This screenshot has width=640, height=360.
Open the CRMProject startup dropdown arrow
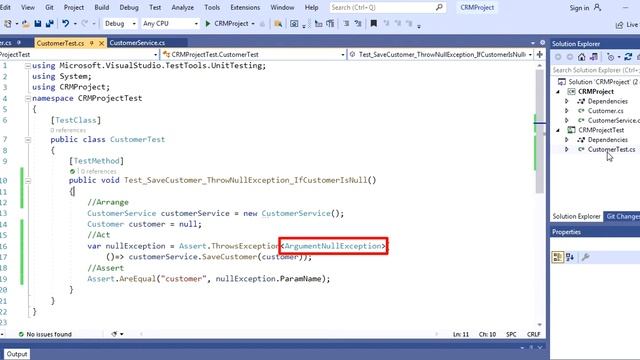click(253, 24)
